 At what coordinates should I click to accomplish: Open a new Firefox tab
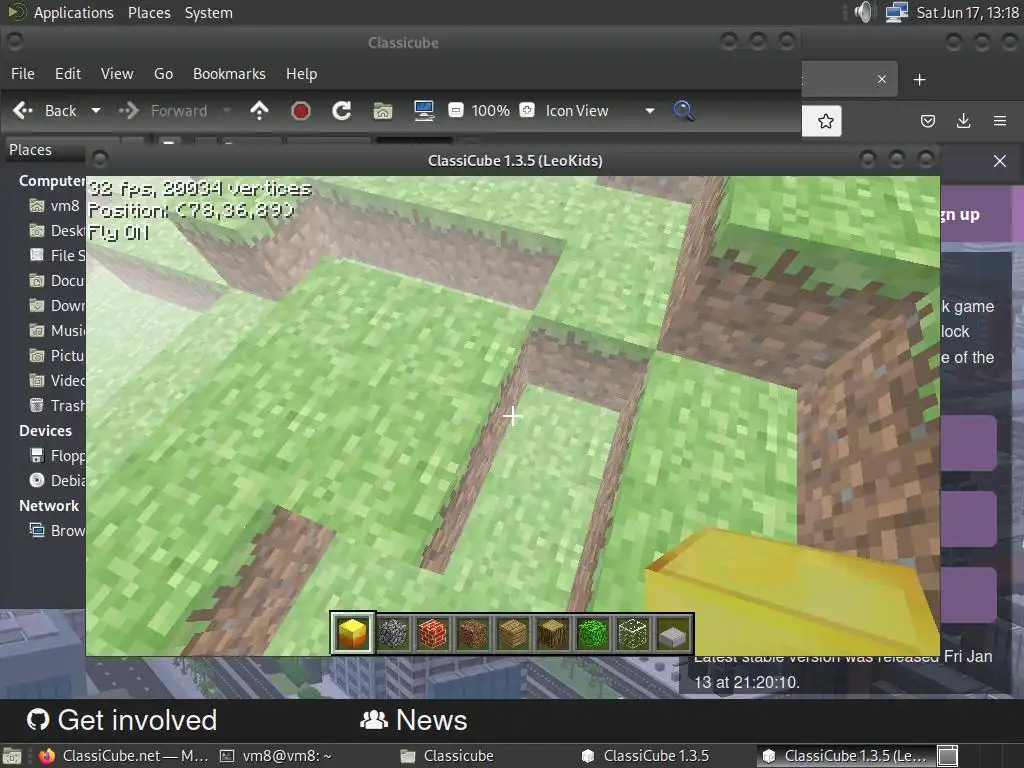(920, 80)
